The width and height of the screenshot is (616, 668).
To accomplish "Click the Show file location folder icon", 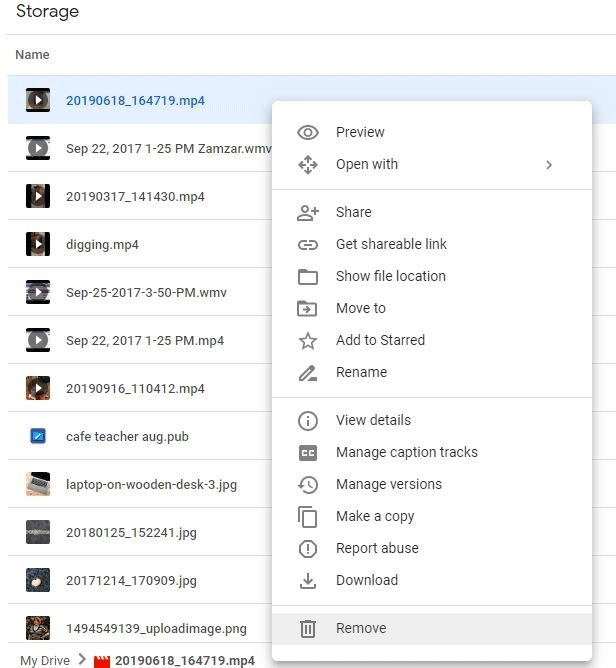I will point(308,276).
